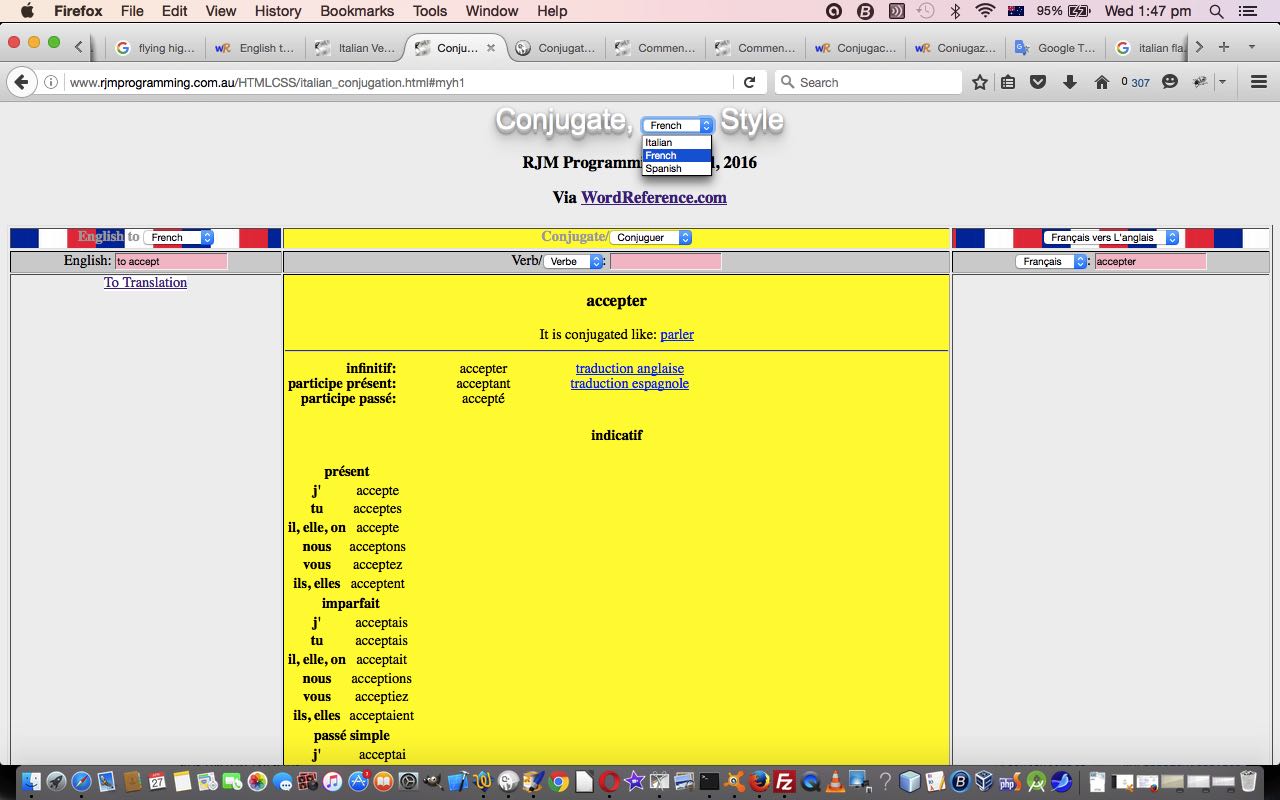Reload the current page
Viewport: 1280px width, 800px height.
pyautogui.click(x=749, y=82)
